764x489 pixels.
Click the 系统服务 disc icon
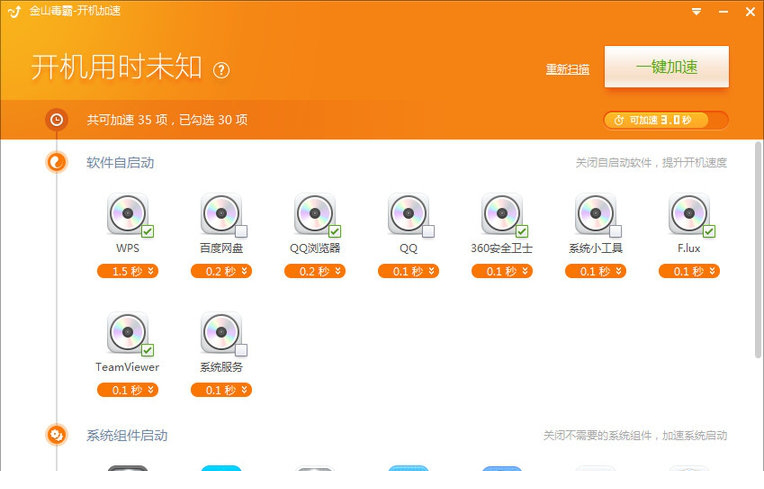pos(221,332)
